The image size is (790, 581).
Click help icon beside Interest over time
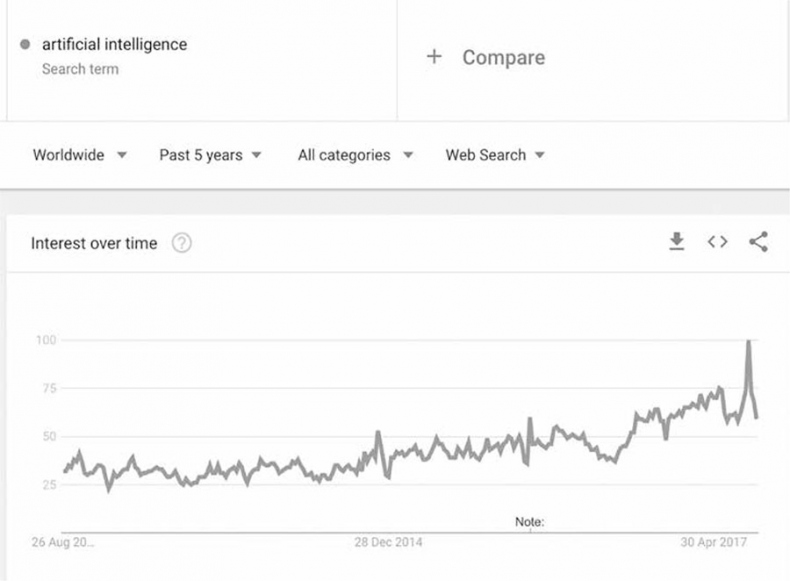[181, 243]
